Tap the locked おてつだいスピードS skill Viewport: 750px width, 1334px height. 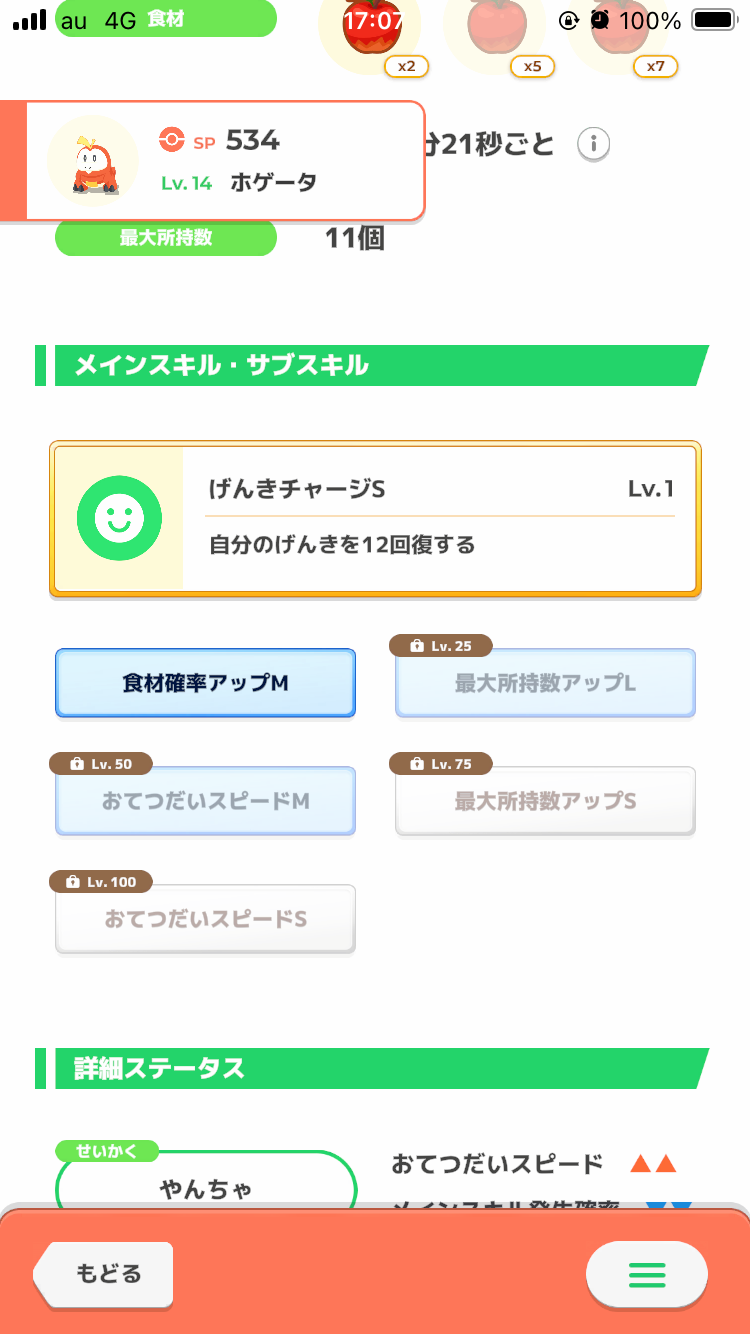click(205, 919)
